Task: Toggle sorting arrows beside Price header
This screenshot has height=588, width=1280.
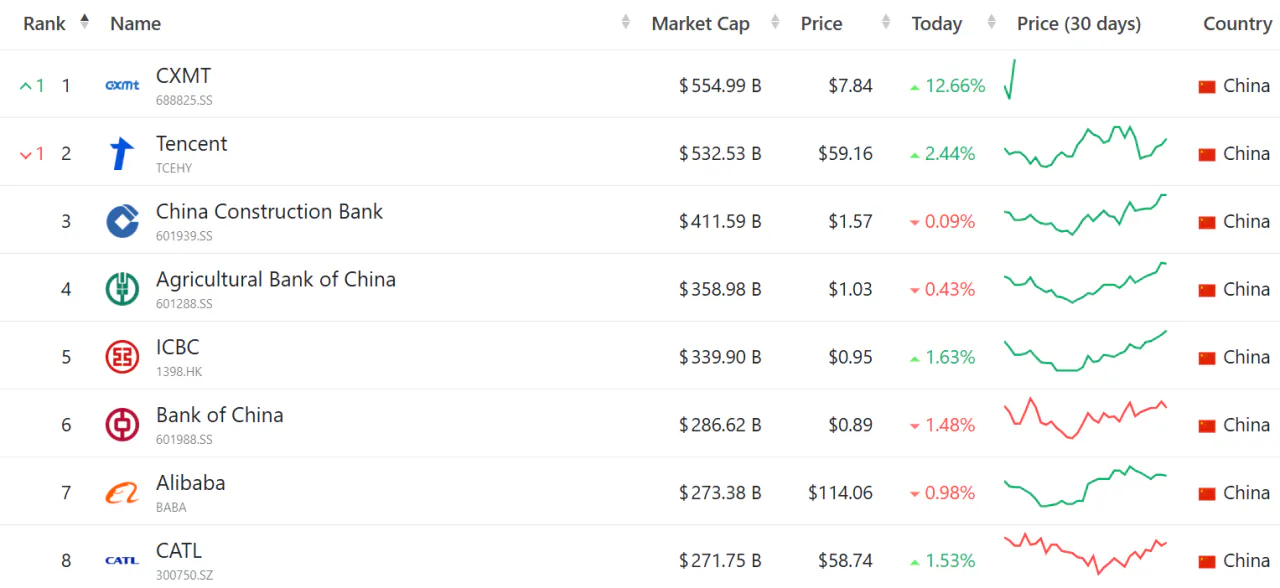Action: pyautogui.click(x=885, y=22)
